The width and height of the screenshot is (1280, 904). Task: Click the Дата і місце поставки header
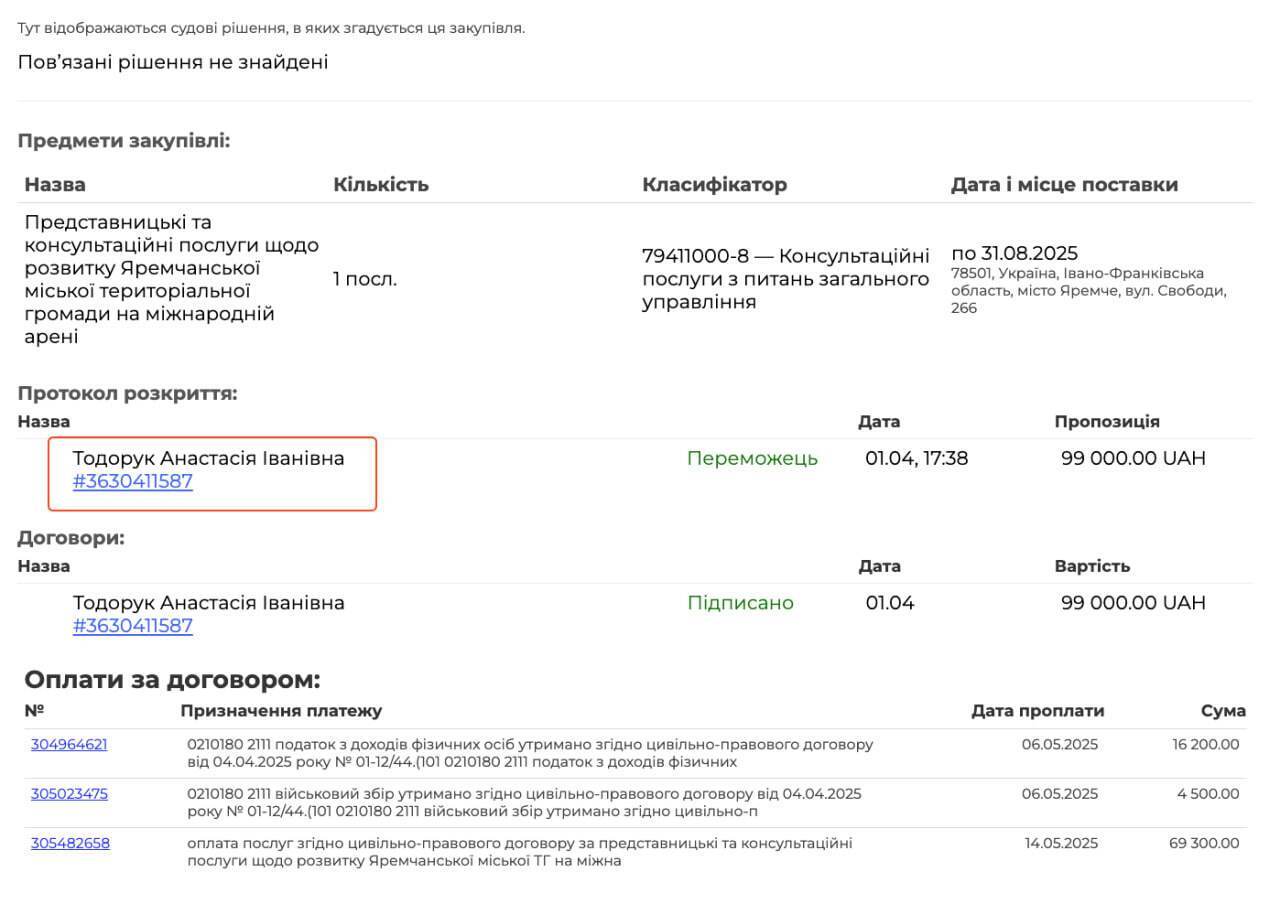[x=1064, y=185]
